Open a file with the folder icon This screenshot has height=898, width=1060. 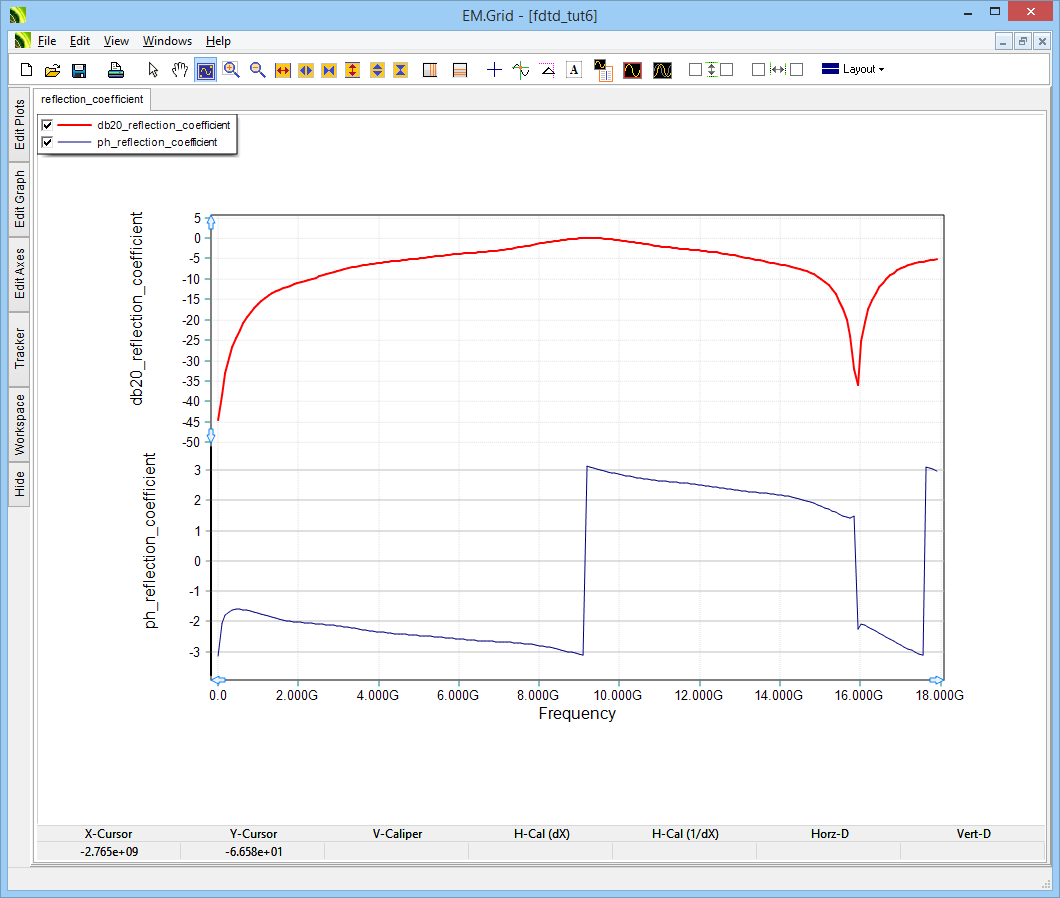click(53, 70)
